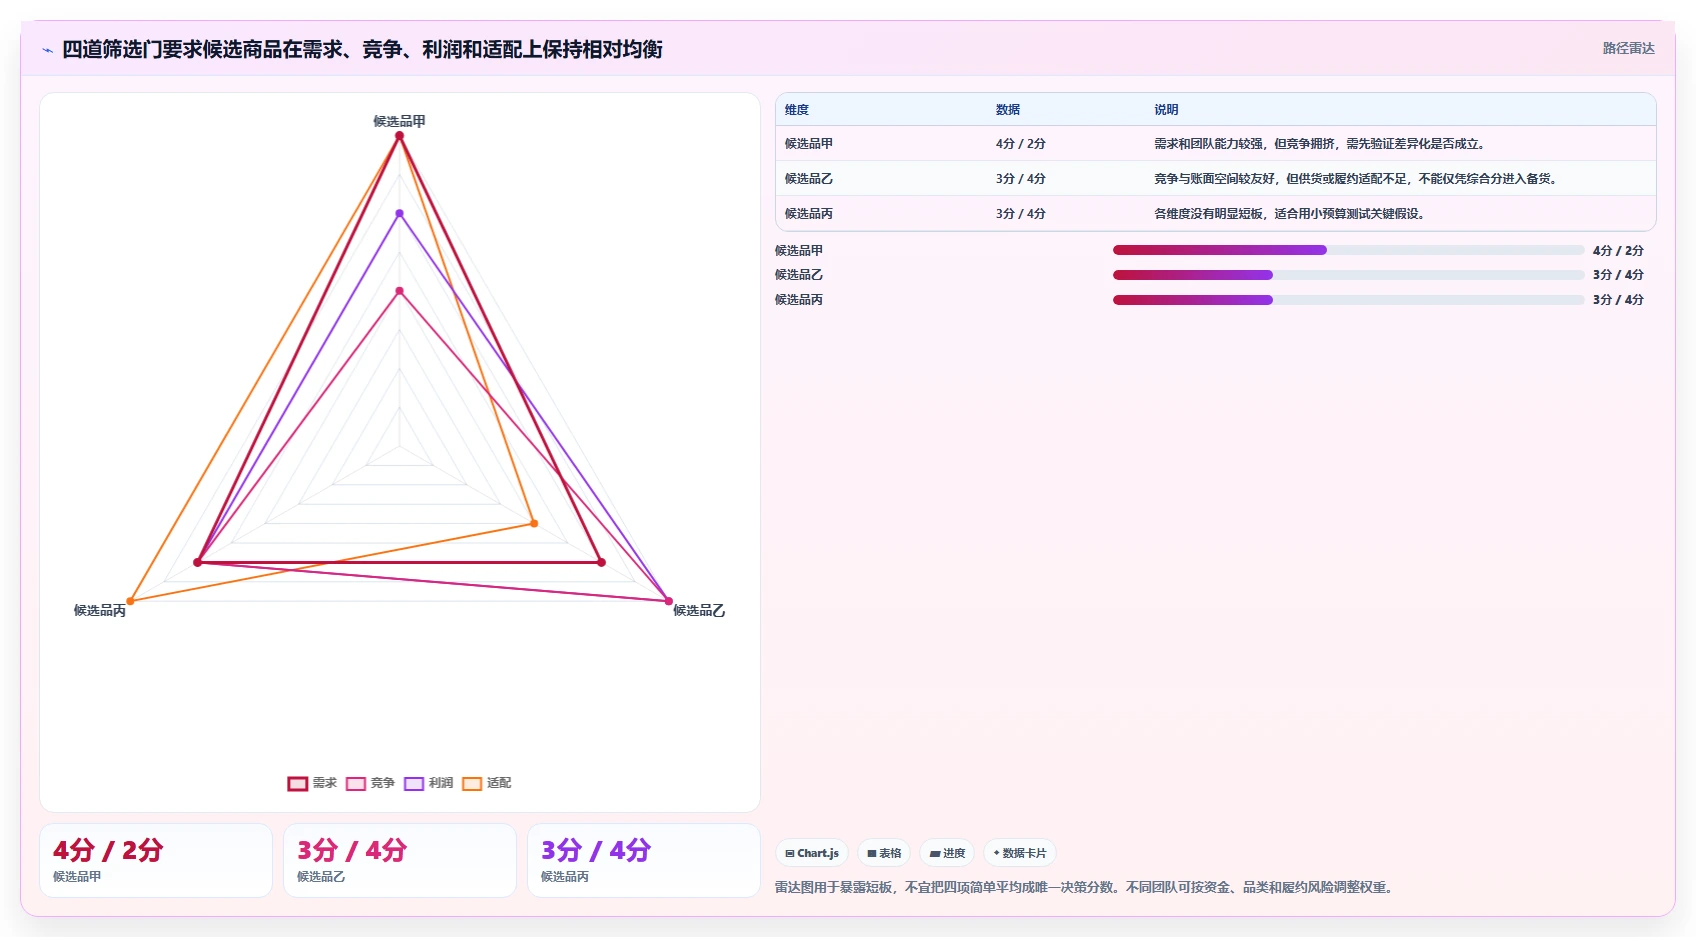Click the 进度 chip
This screenshot has width=1696, height=937.
947,853
